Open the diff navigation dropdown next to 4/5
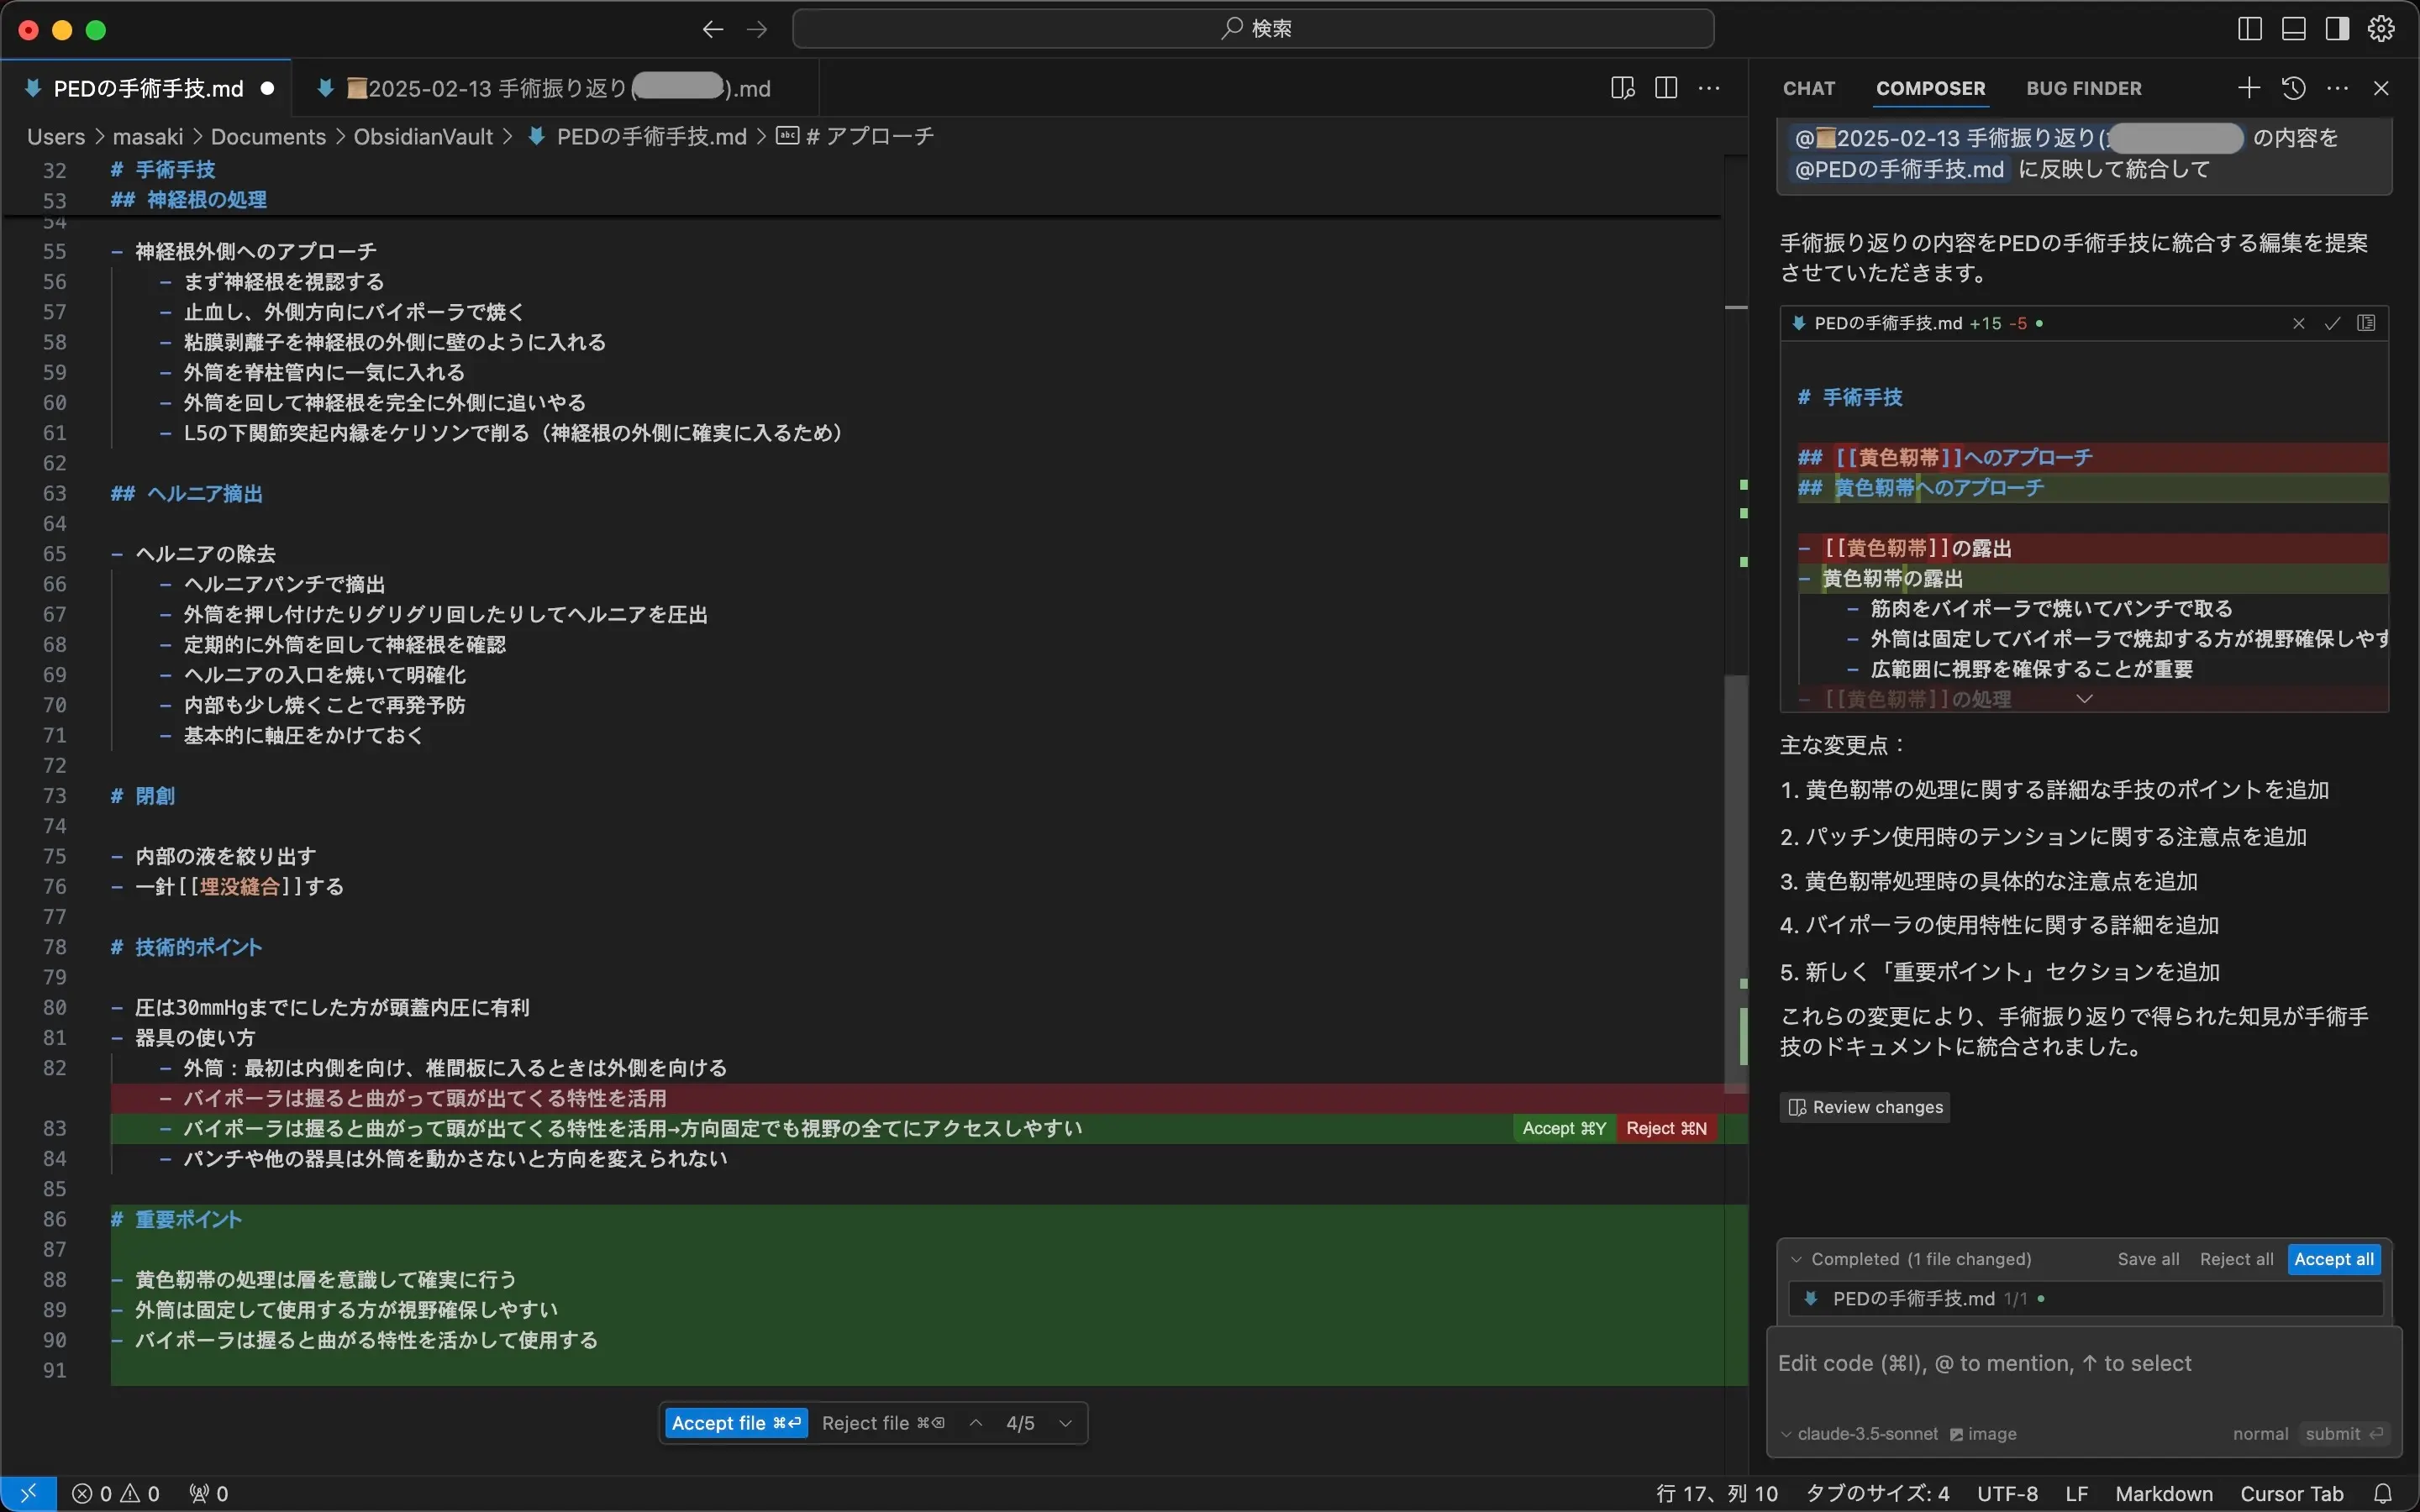 [x=1065, y=1422]
